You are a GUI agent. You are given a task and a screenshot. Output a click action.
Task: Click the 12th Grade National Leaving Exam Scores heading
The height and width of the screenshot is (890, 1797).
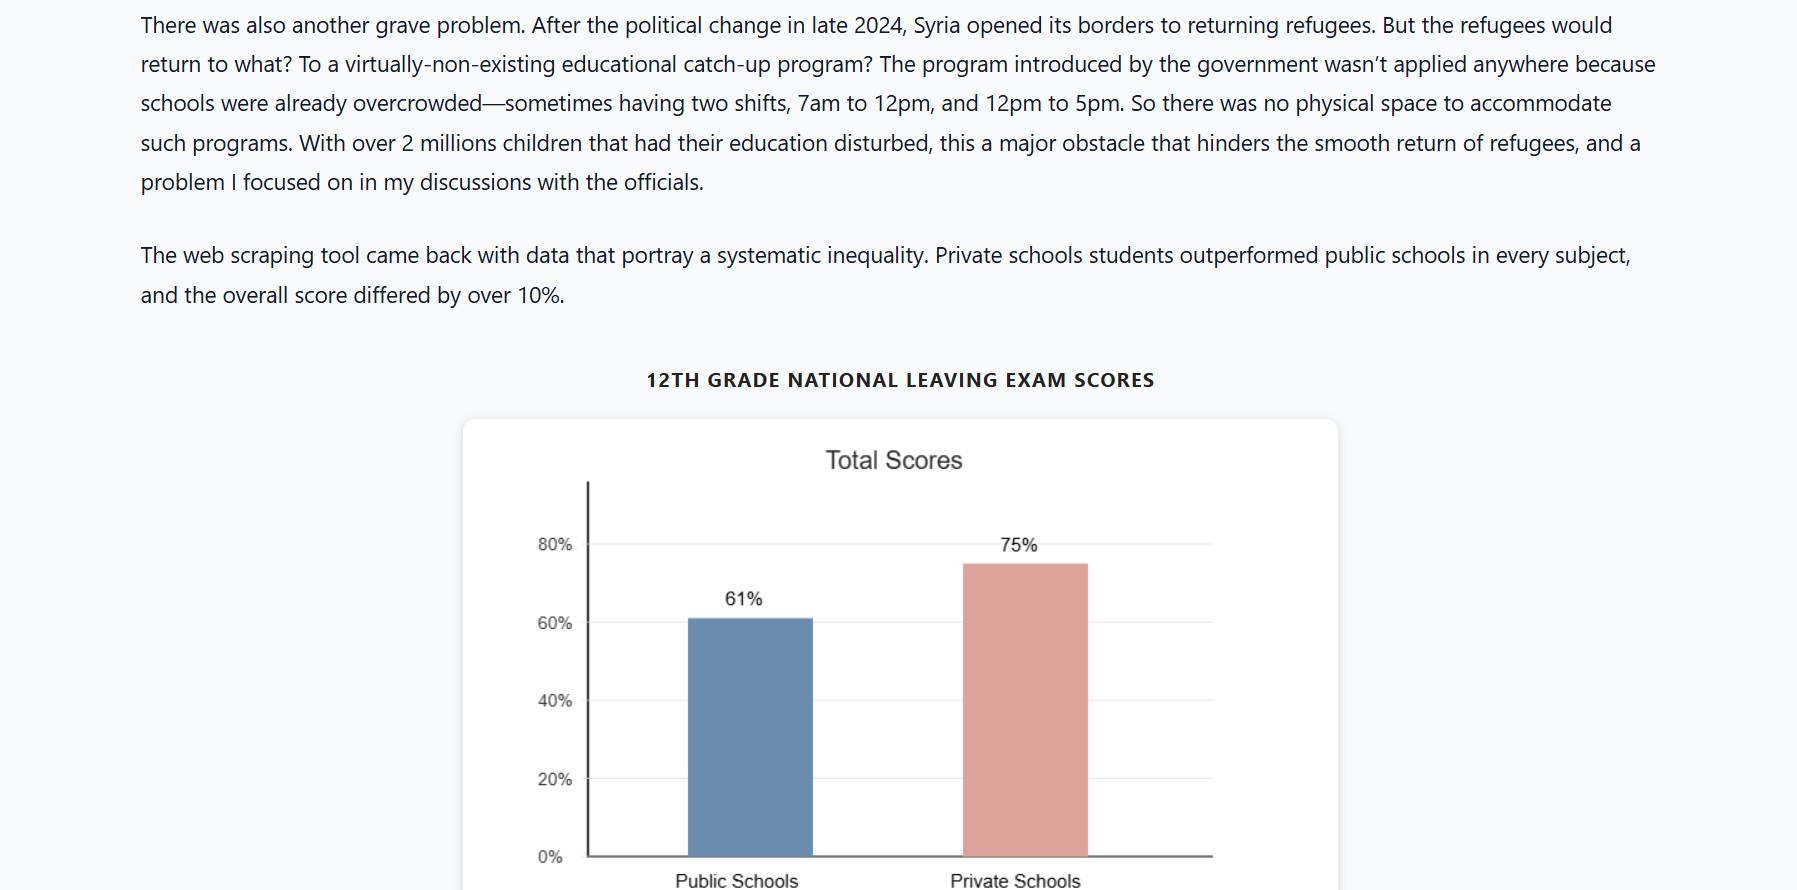[900, 380]
